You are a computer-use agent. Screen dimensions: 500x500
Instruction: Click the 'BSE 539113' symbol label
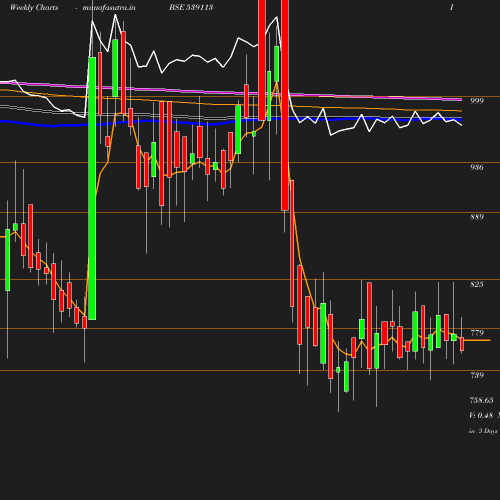click(191, 7)
